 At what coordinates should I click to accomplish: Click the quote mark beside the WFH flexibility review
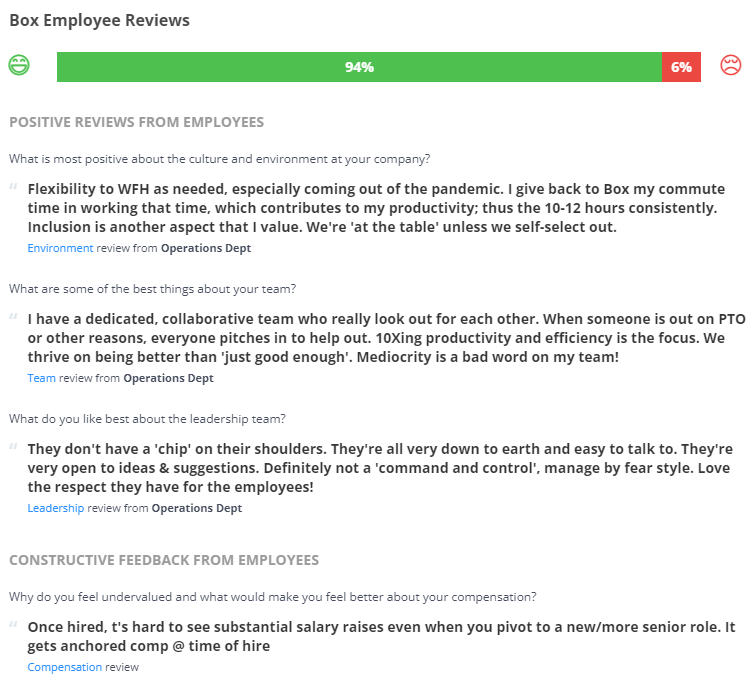tap(13, 187)
